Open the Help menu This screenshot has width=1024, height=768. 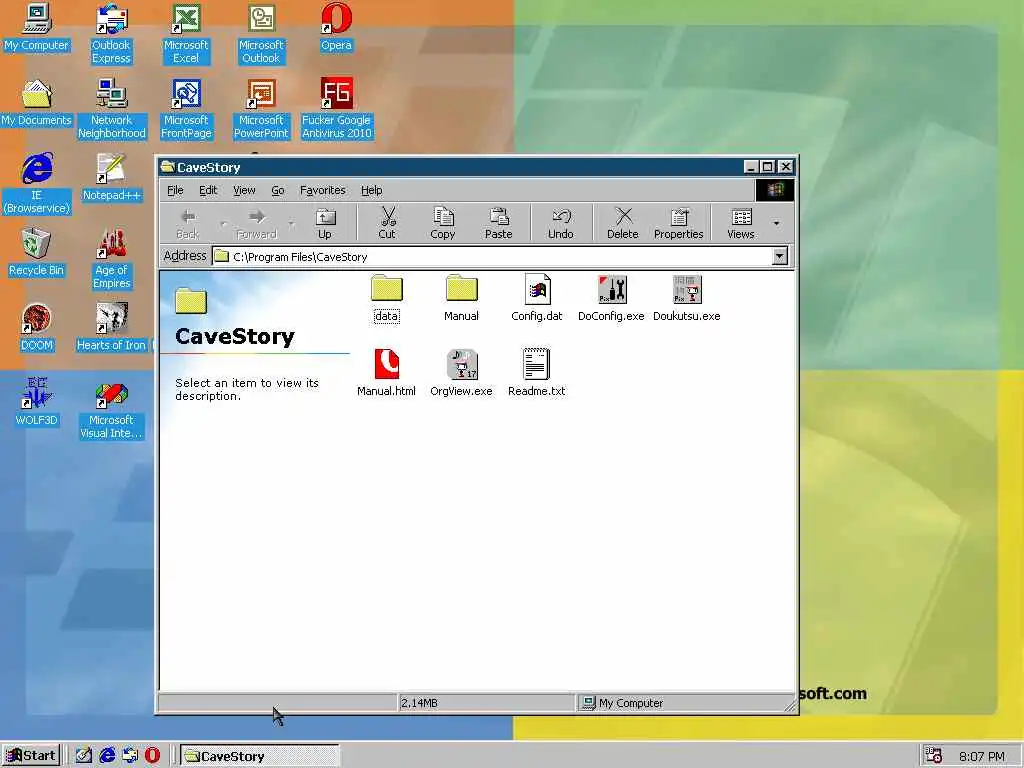(372, 190)
